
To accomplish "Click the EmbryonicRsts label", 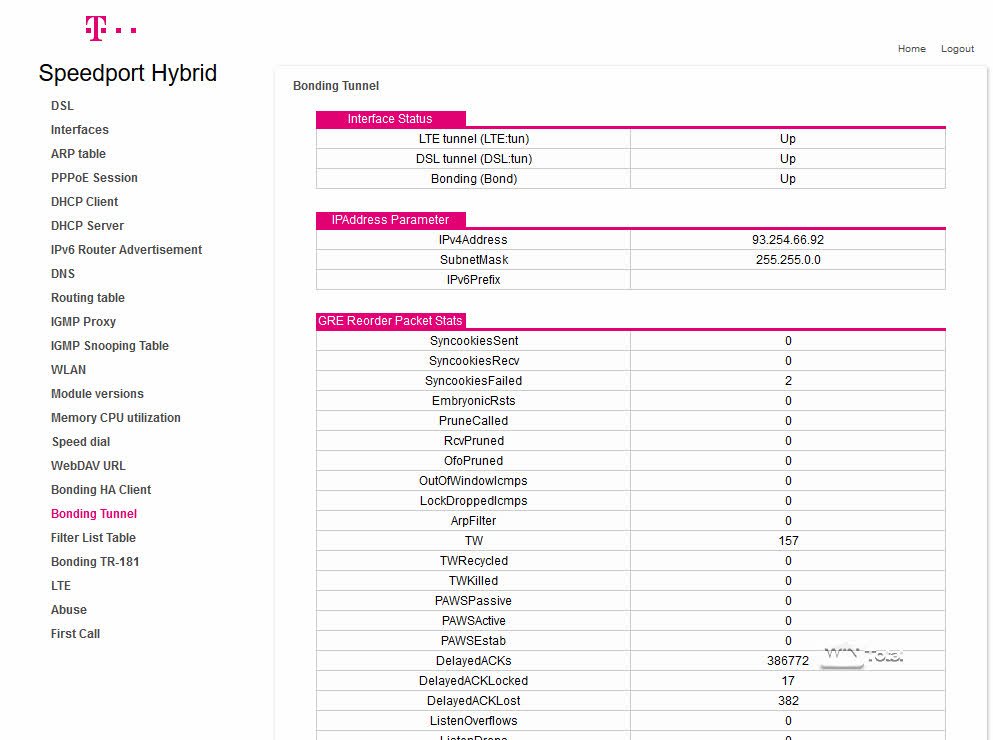I will (x=474, y=401).
